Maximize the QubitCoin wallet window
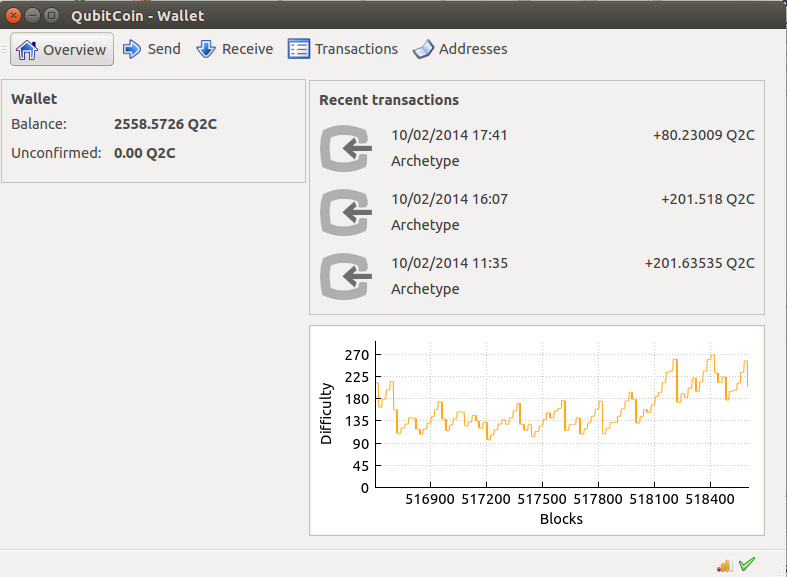This screenshot has height=577, width=787. [x=51, y=16]
